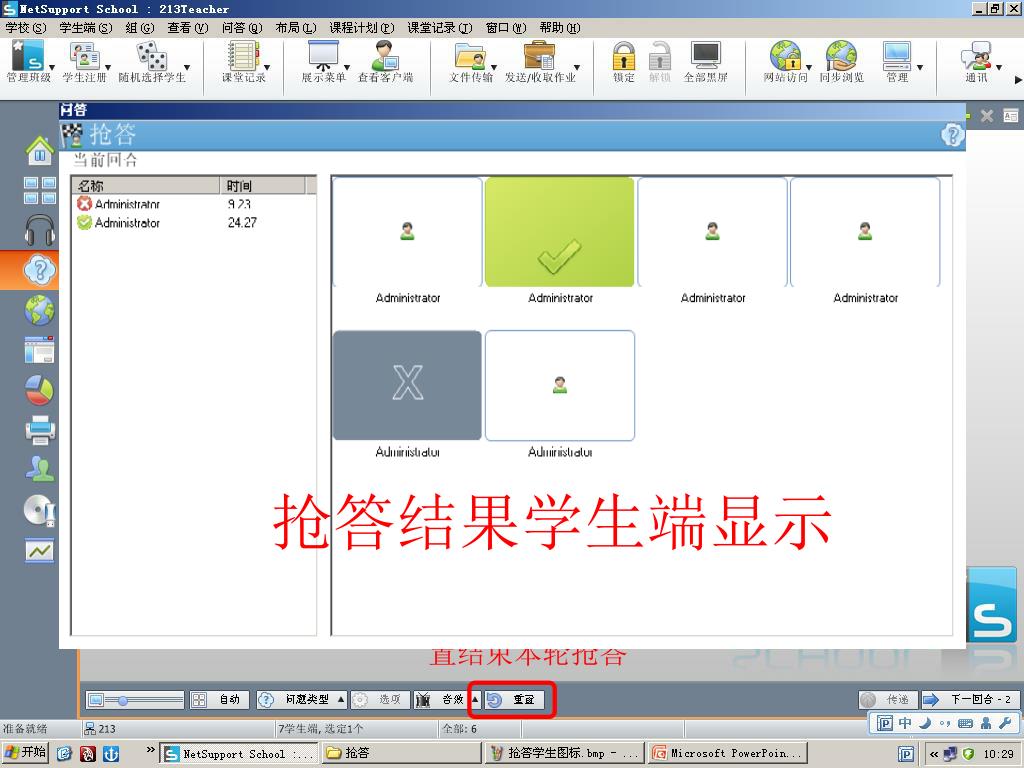This screenshot has width=1024, height=768.
Task: Click the line-chart sidebar icon
Action: pyautogui.click(x=40, y=551)
